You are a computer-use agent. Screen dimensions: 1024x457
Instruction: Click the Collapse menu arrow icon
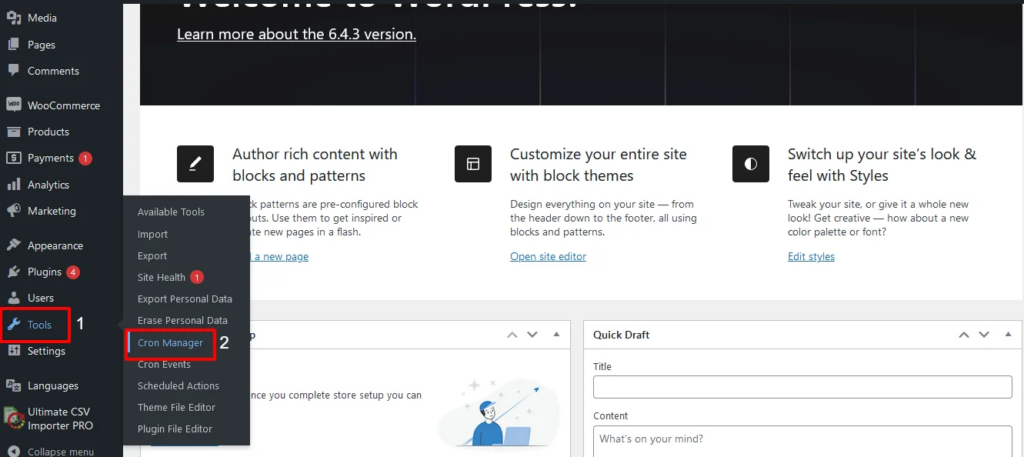(13, 451)
